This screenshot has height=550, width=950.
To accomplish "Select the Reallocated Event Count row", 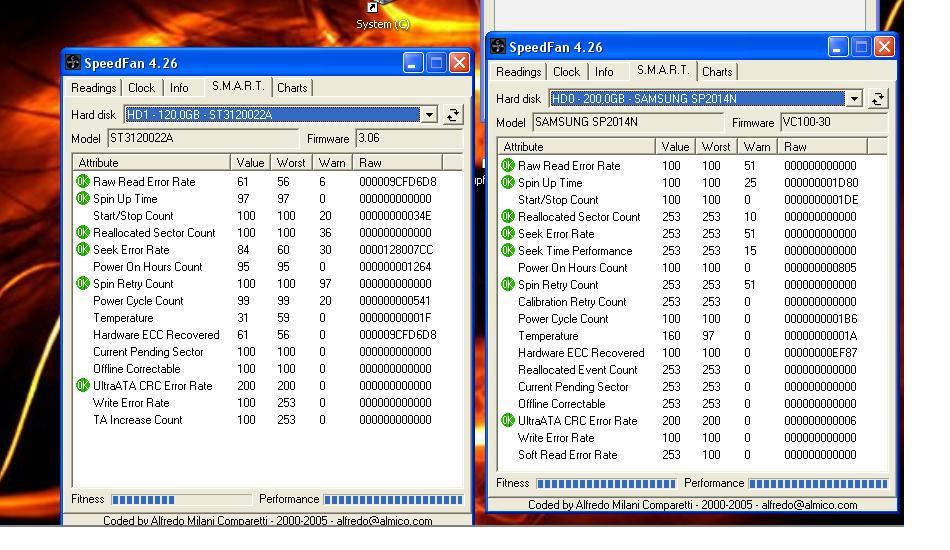I will pyautogui.click(x=692, y=369).
